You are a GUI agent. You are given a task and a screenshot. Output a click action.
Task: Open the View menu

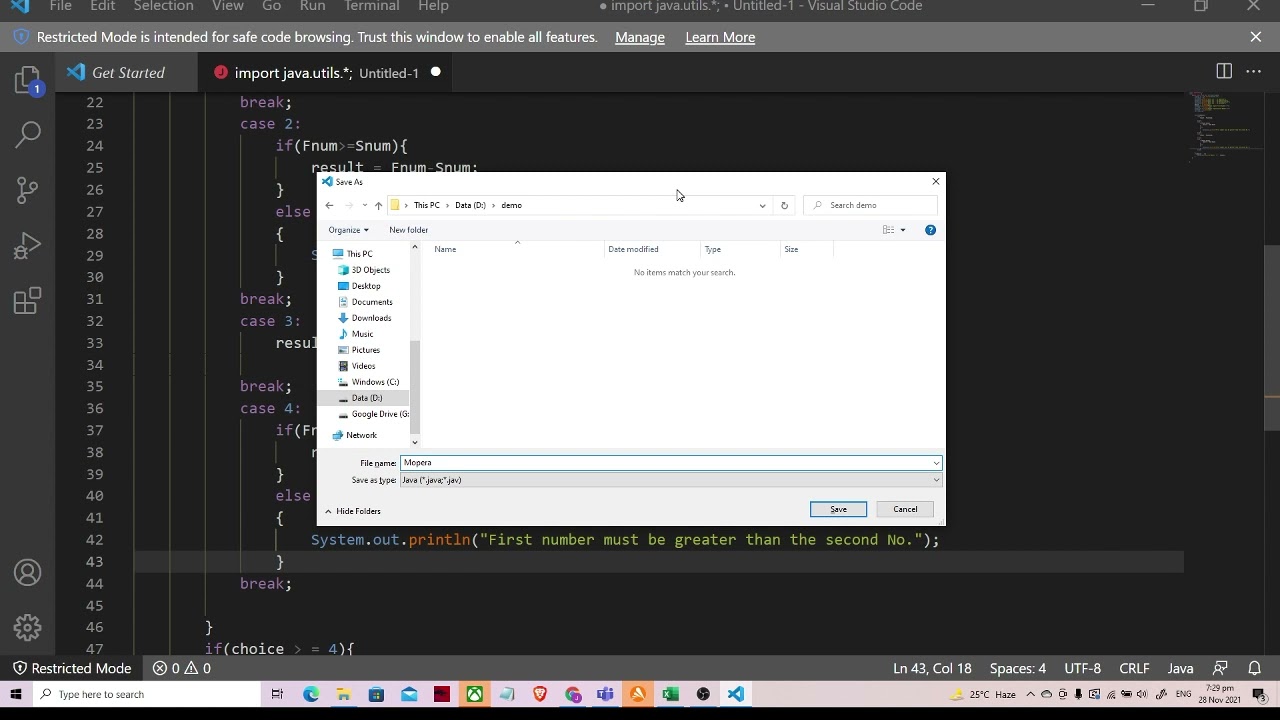pos(228,7)
